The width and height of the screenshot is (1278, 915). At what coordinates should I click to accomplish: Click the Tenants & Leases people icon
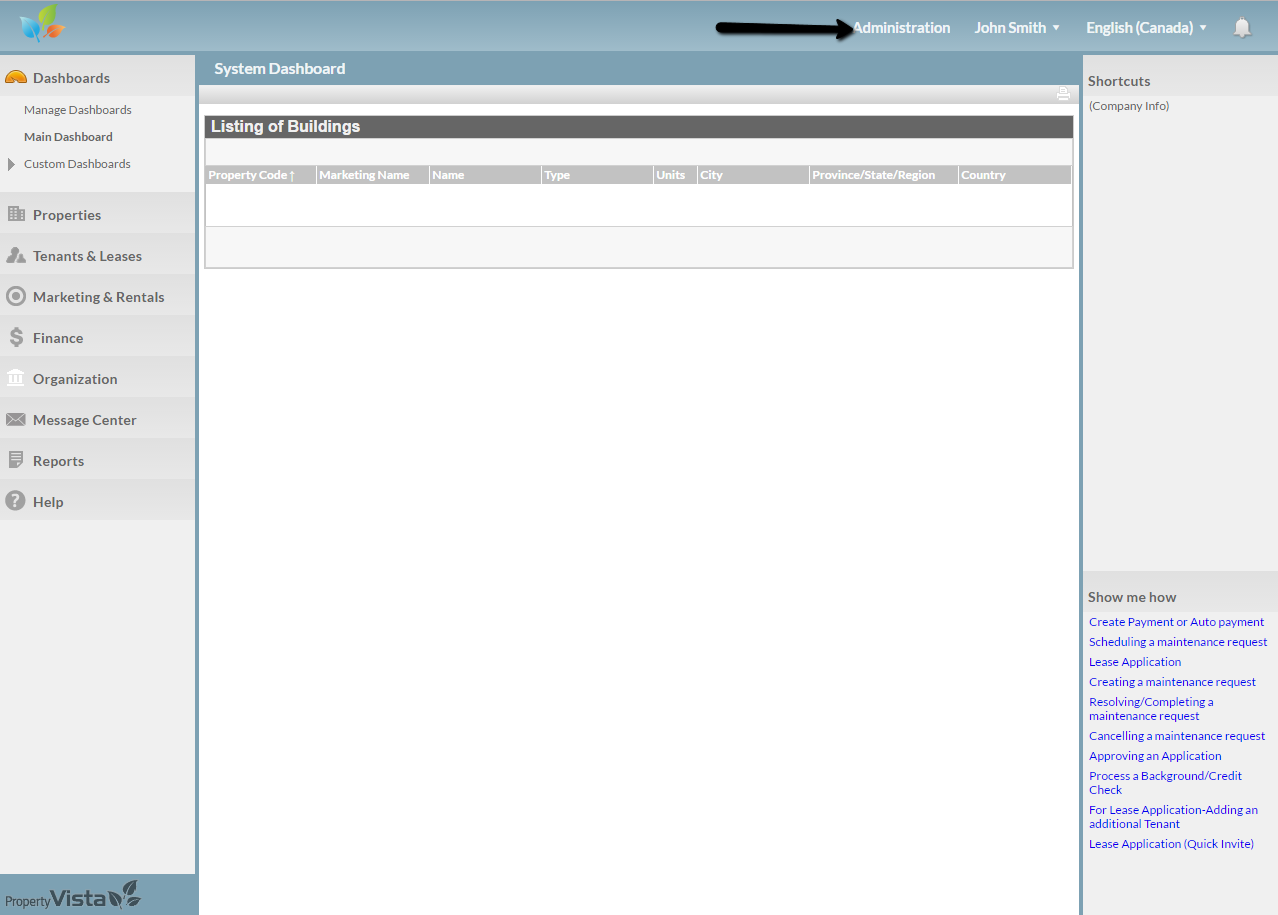coord(16,256)
